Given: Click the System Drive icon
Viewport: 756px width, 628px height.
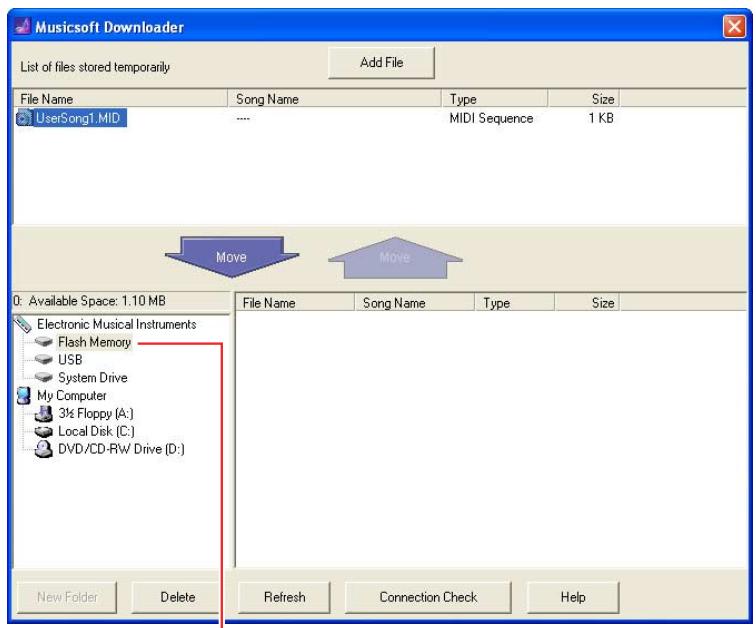Looking at the screenshot, I should tap(43, 377).
